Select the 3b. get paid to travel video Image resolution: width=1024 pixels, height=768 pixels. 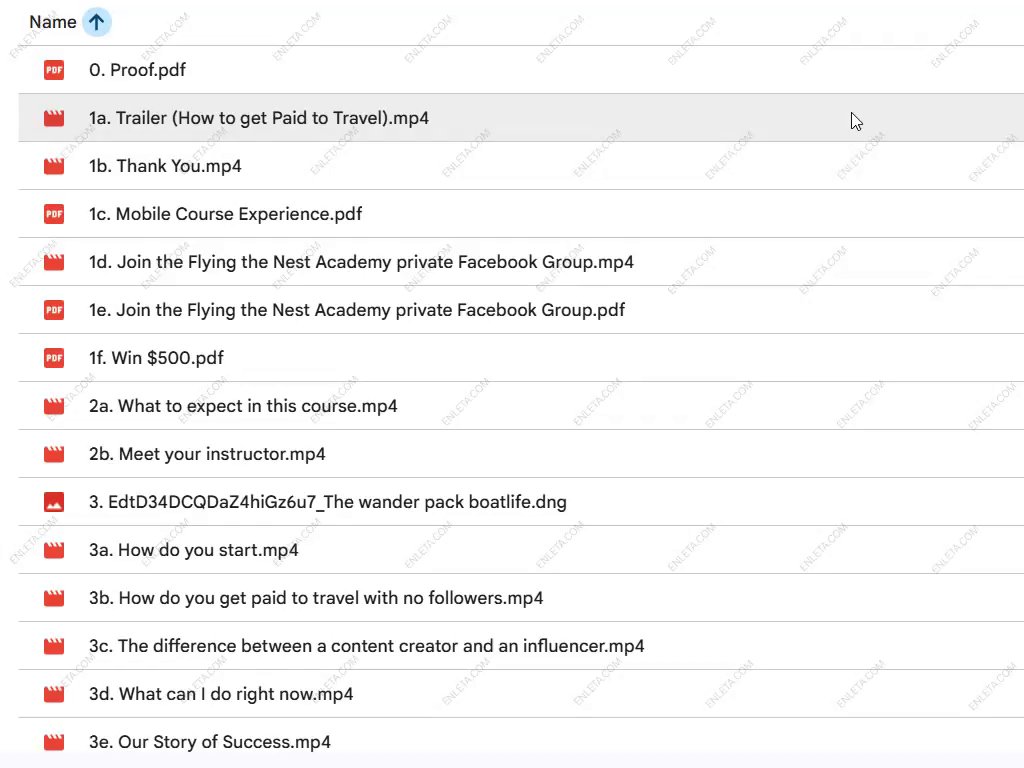[316, 598]
